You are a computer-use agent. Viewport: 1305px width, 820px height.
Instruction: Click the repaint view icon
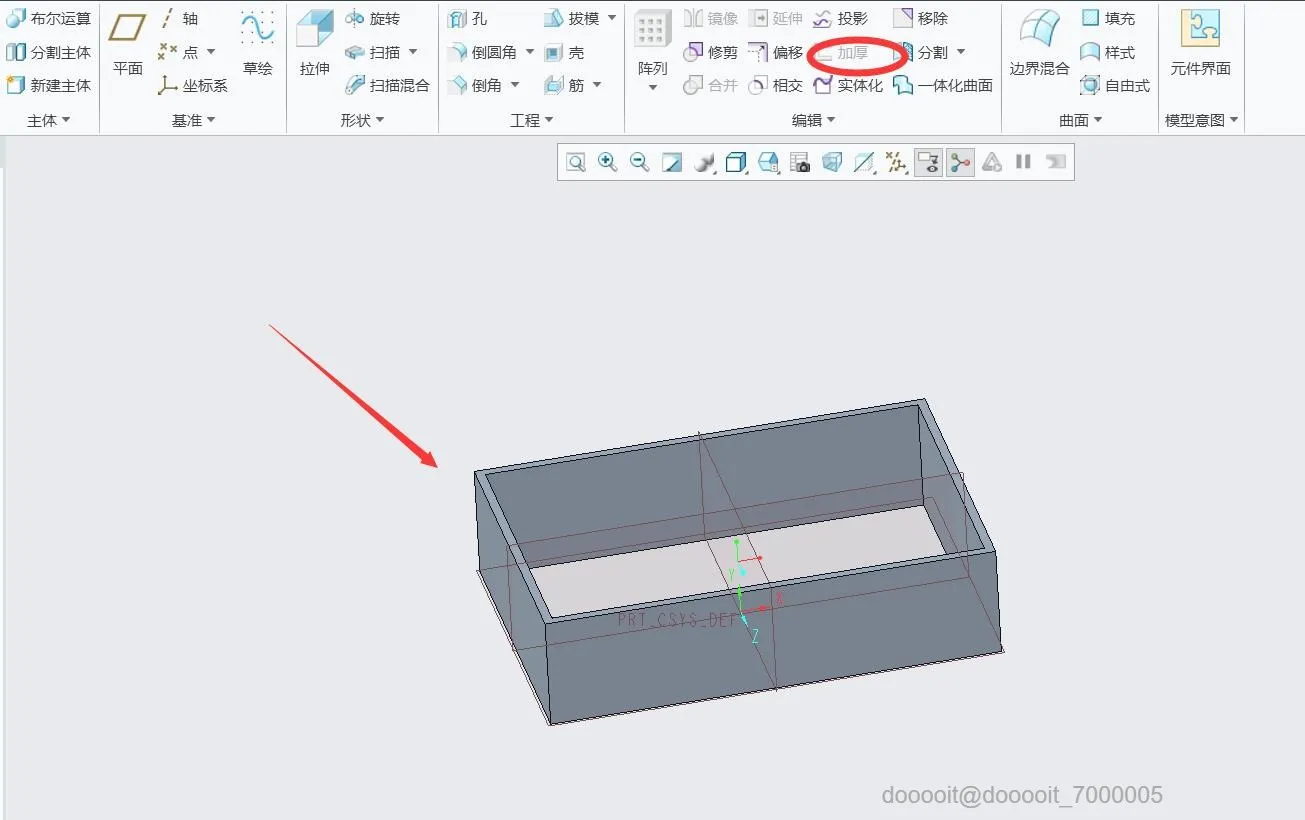click(x=672, y=162)
